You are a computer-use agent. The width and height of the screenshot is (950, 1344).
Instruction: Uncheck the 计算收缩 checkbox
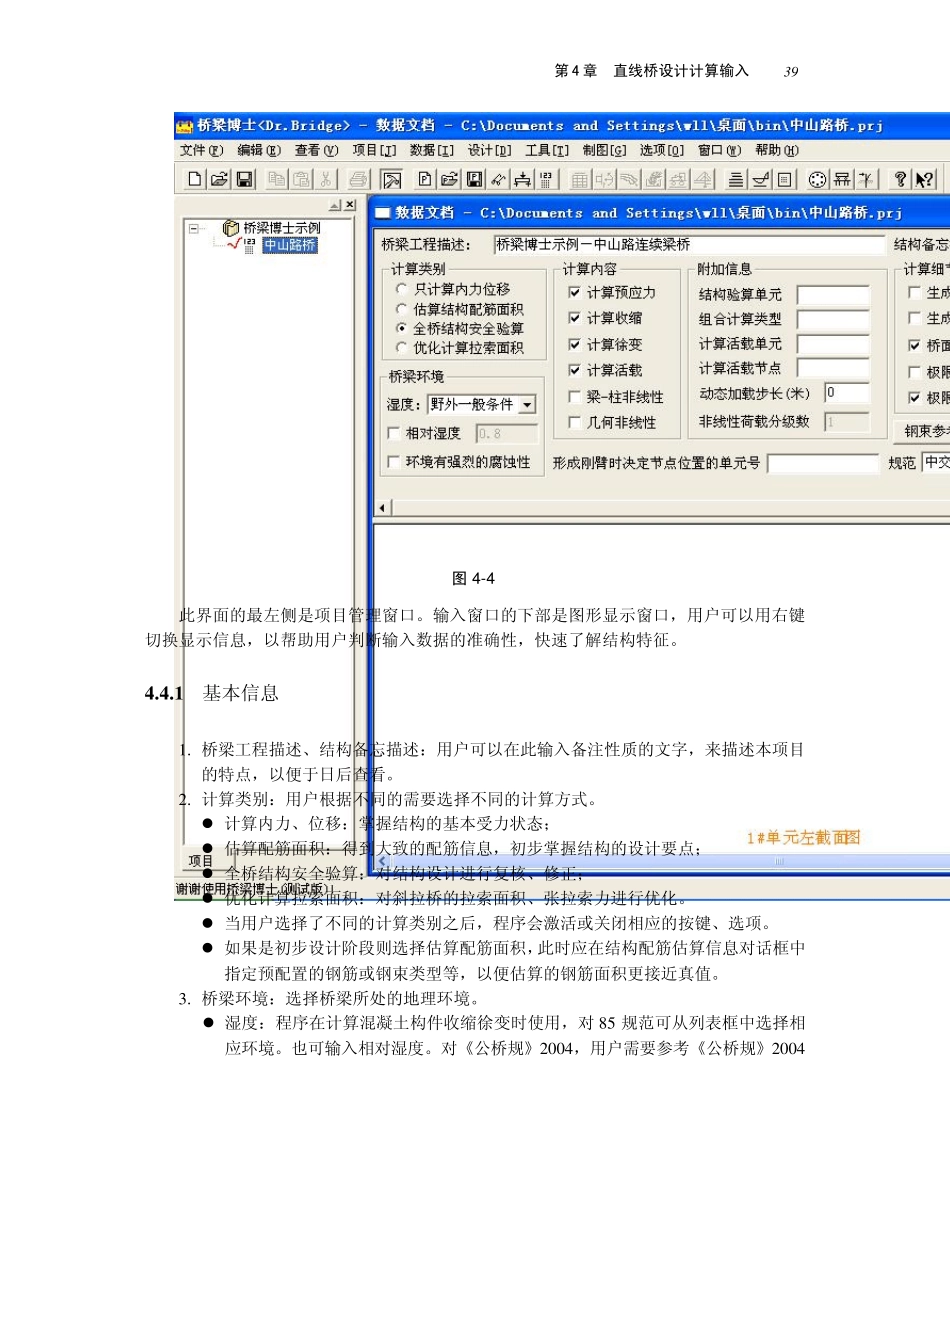tap(574, 318)
